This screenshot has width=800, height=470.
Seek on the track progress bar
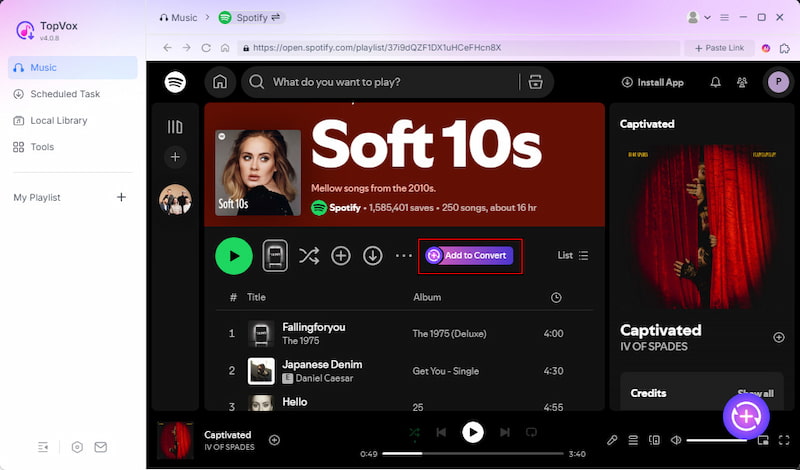473,454
